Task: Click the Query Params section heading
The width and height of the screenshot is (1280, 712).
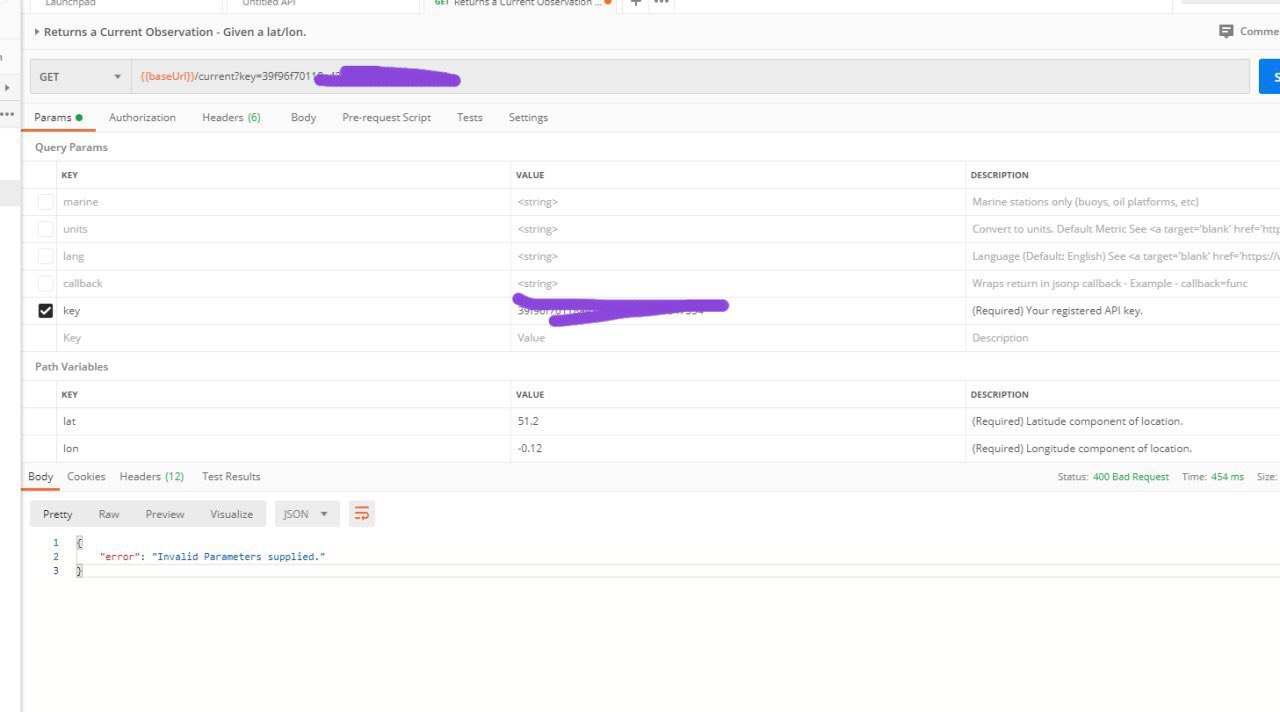Action: coord(71,147)
